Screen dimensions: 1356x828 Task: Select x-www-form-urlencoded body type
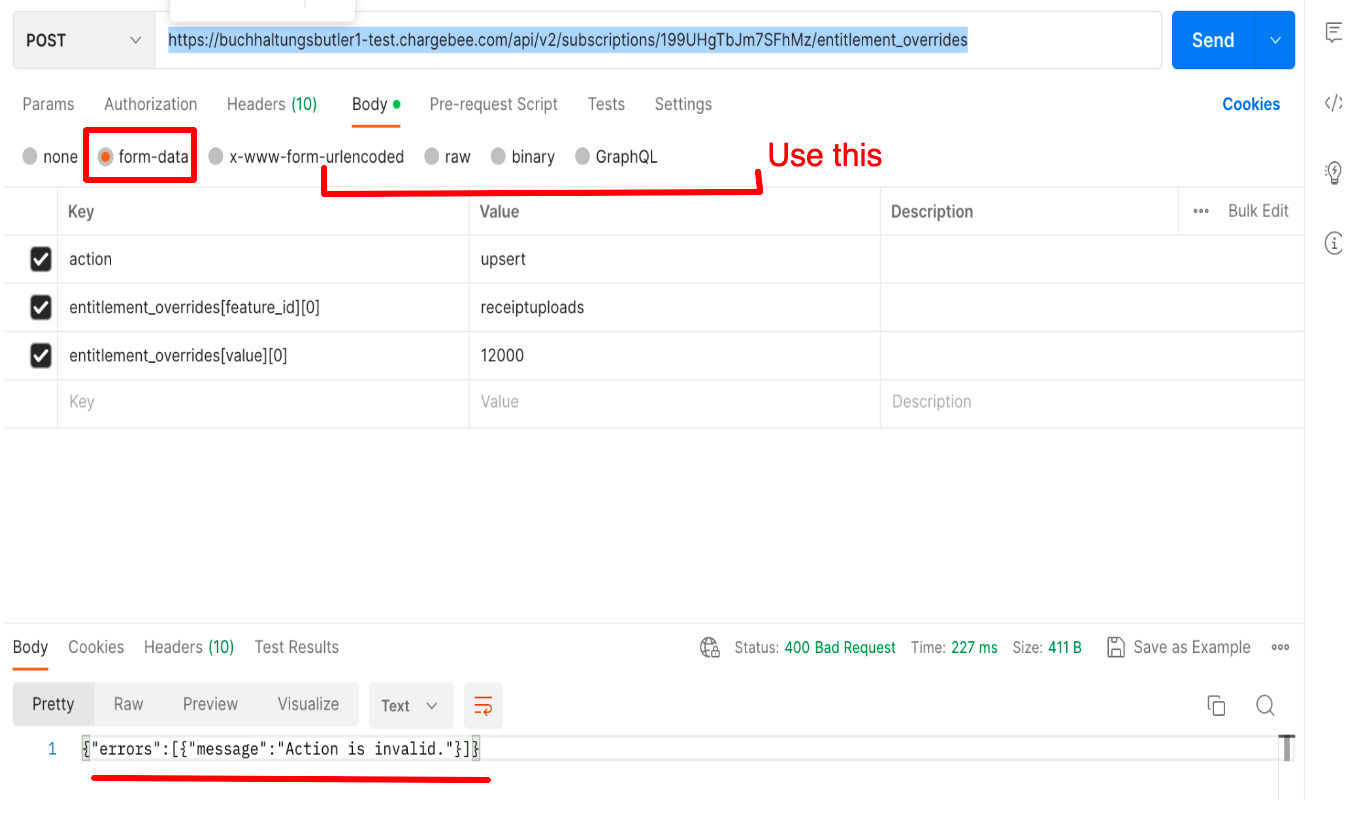click(x=216, y=157)
